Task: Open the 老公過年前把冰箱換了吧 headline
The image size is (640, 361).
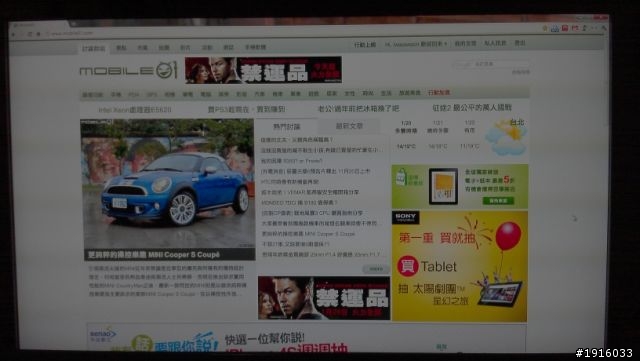Action: point(358,108)
